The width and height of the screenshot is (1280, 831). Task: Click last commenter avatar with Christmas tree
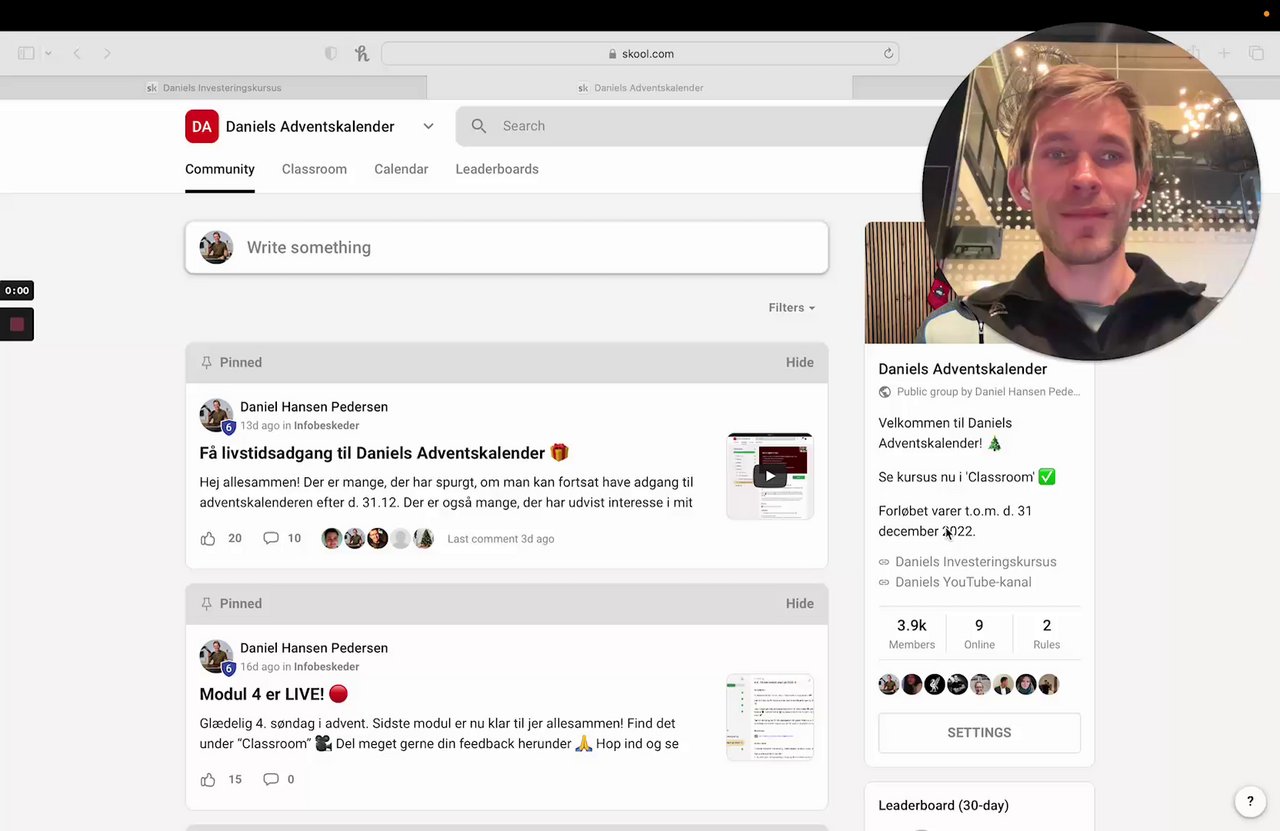[x=424, y=538]
